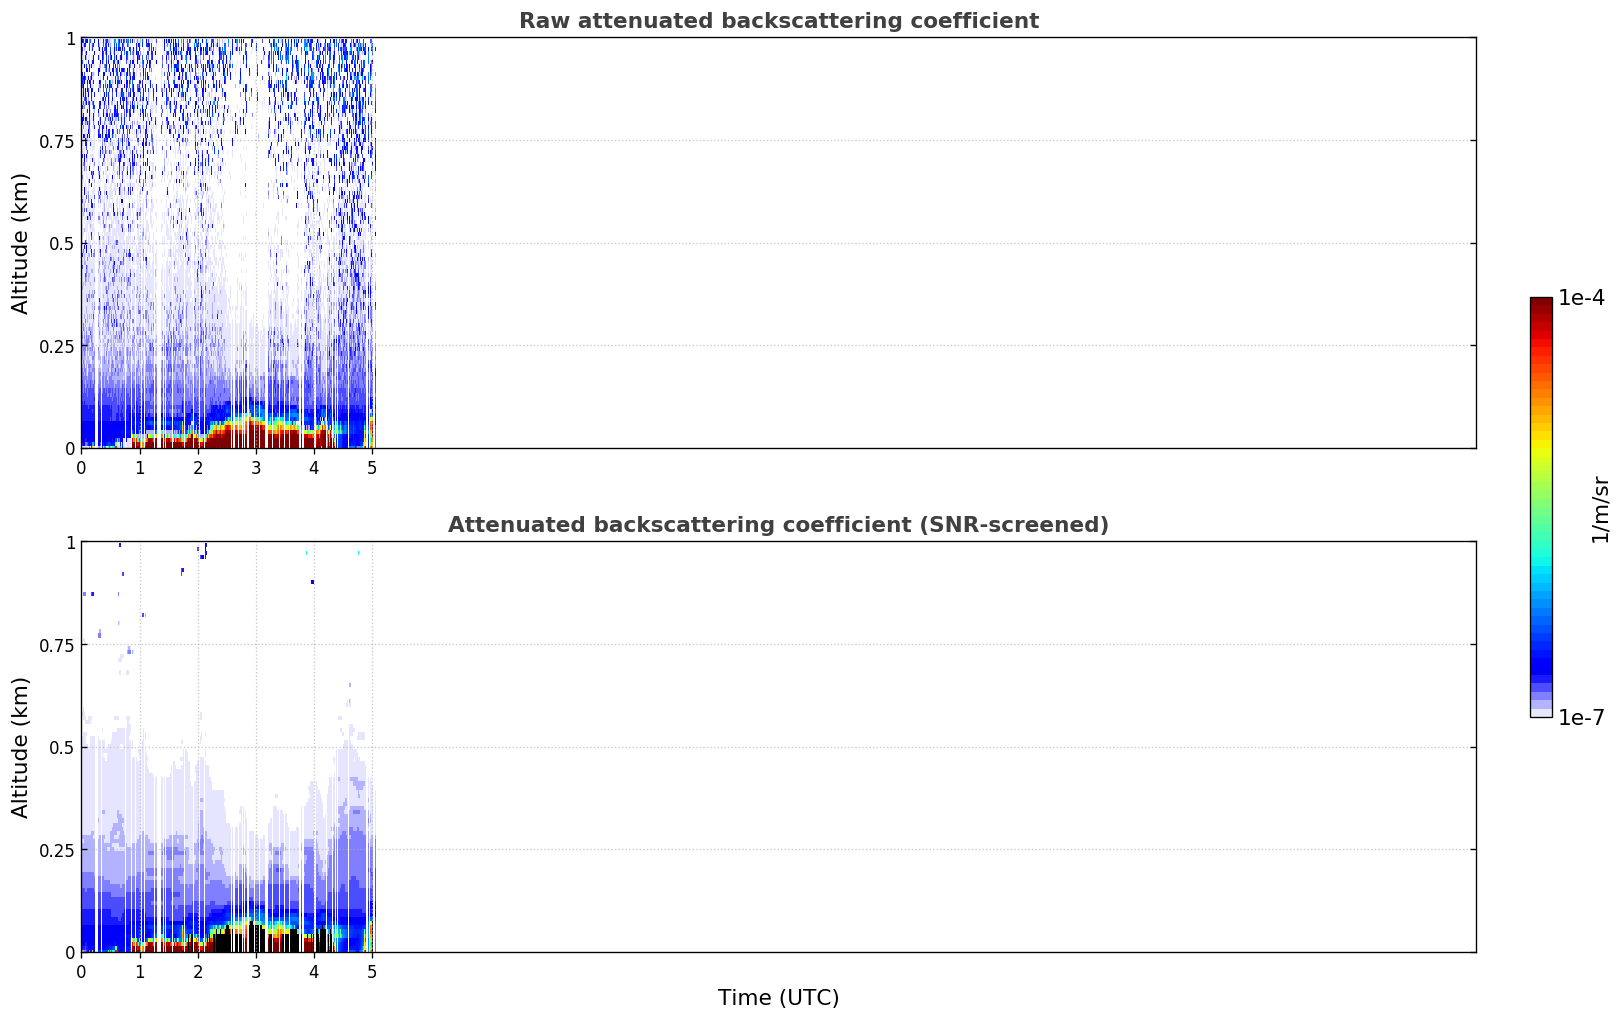Click time tick 1 under the top plot

(140, 467)
